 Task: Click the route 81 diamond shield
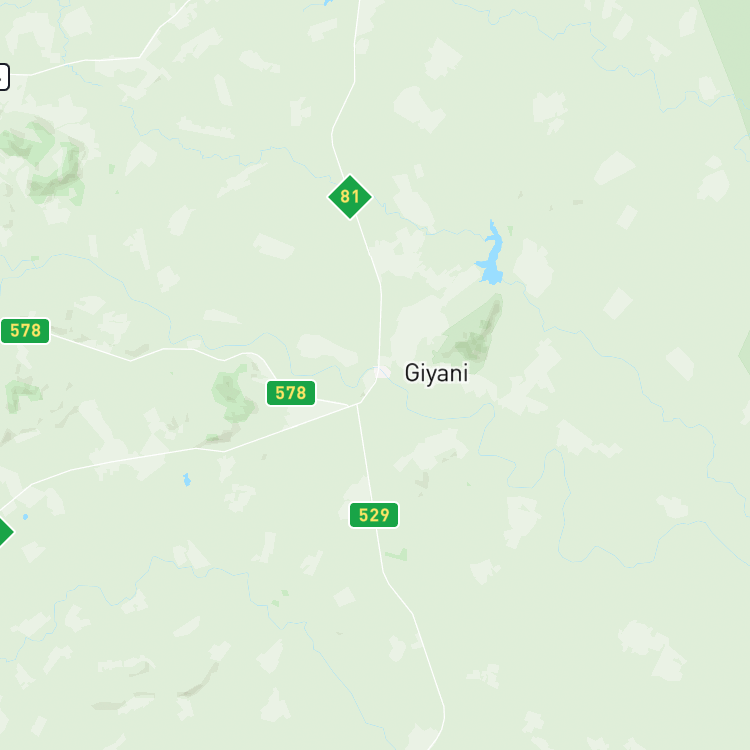click(x=350, y=197)
